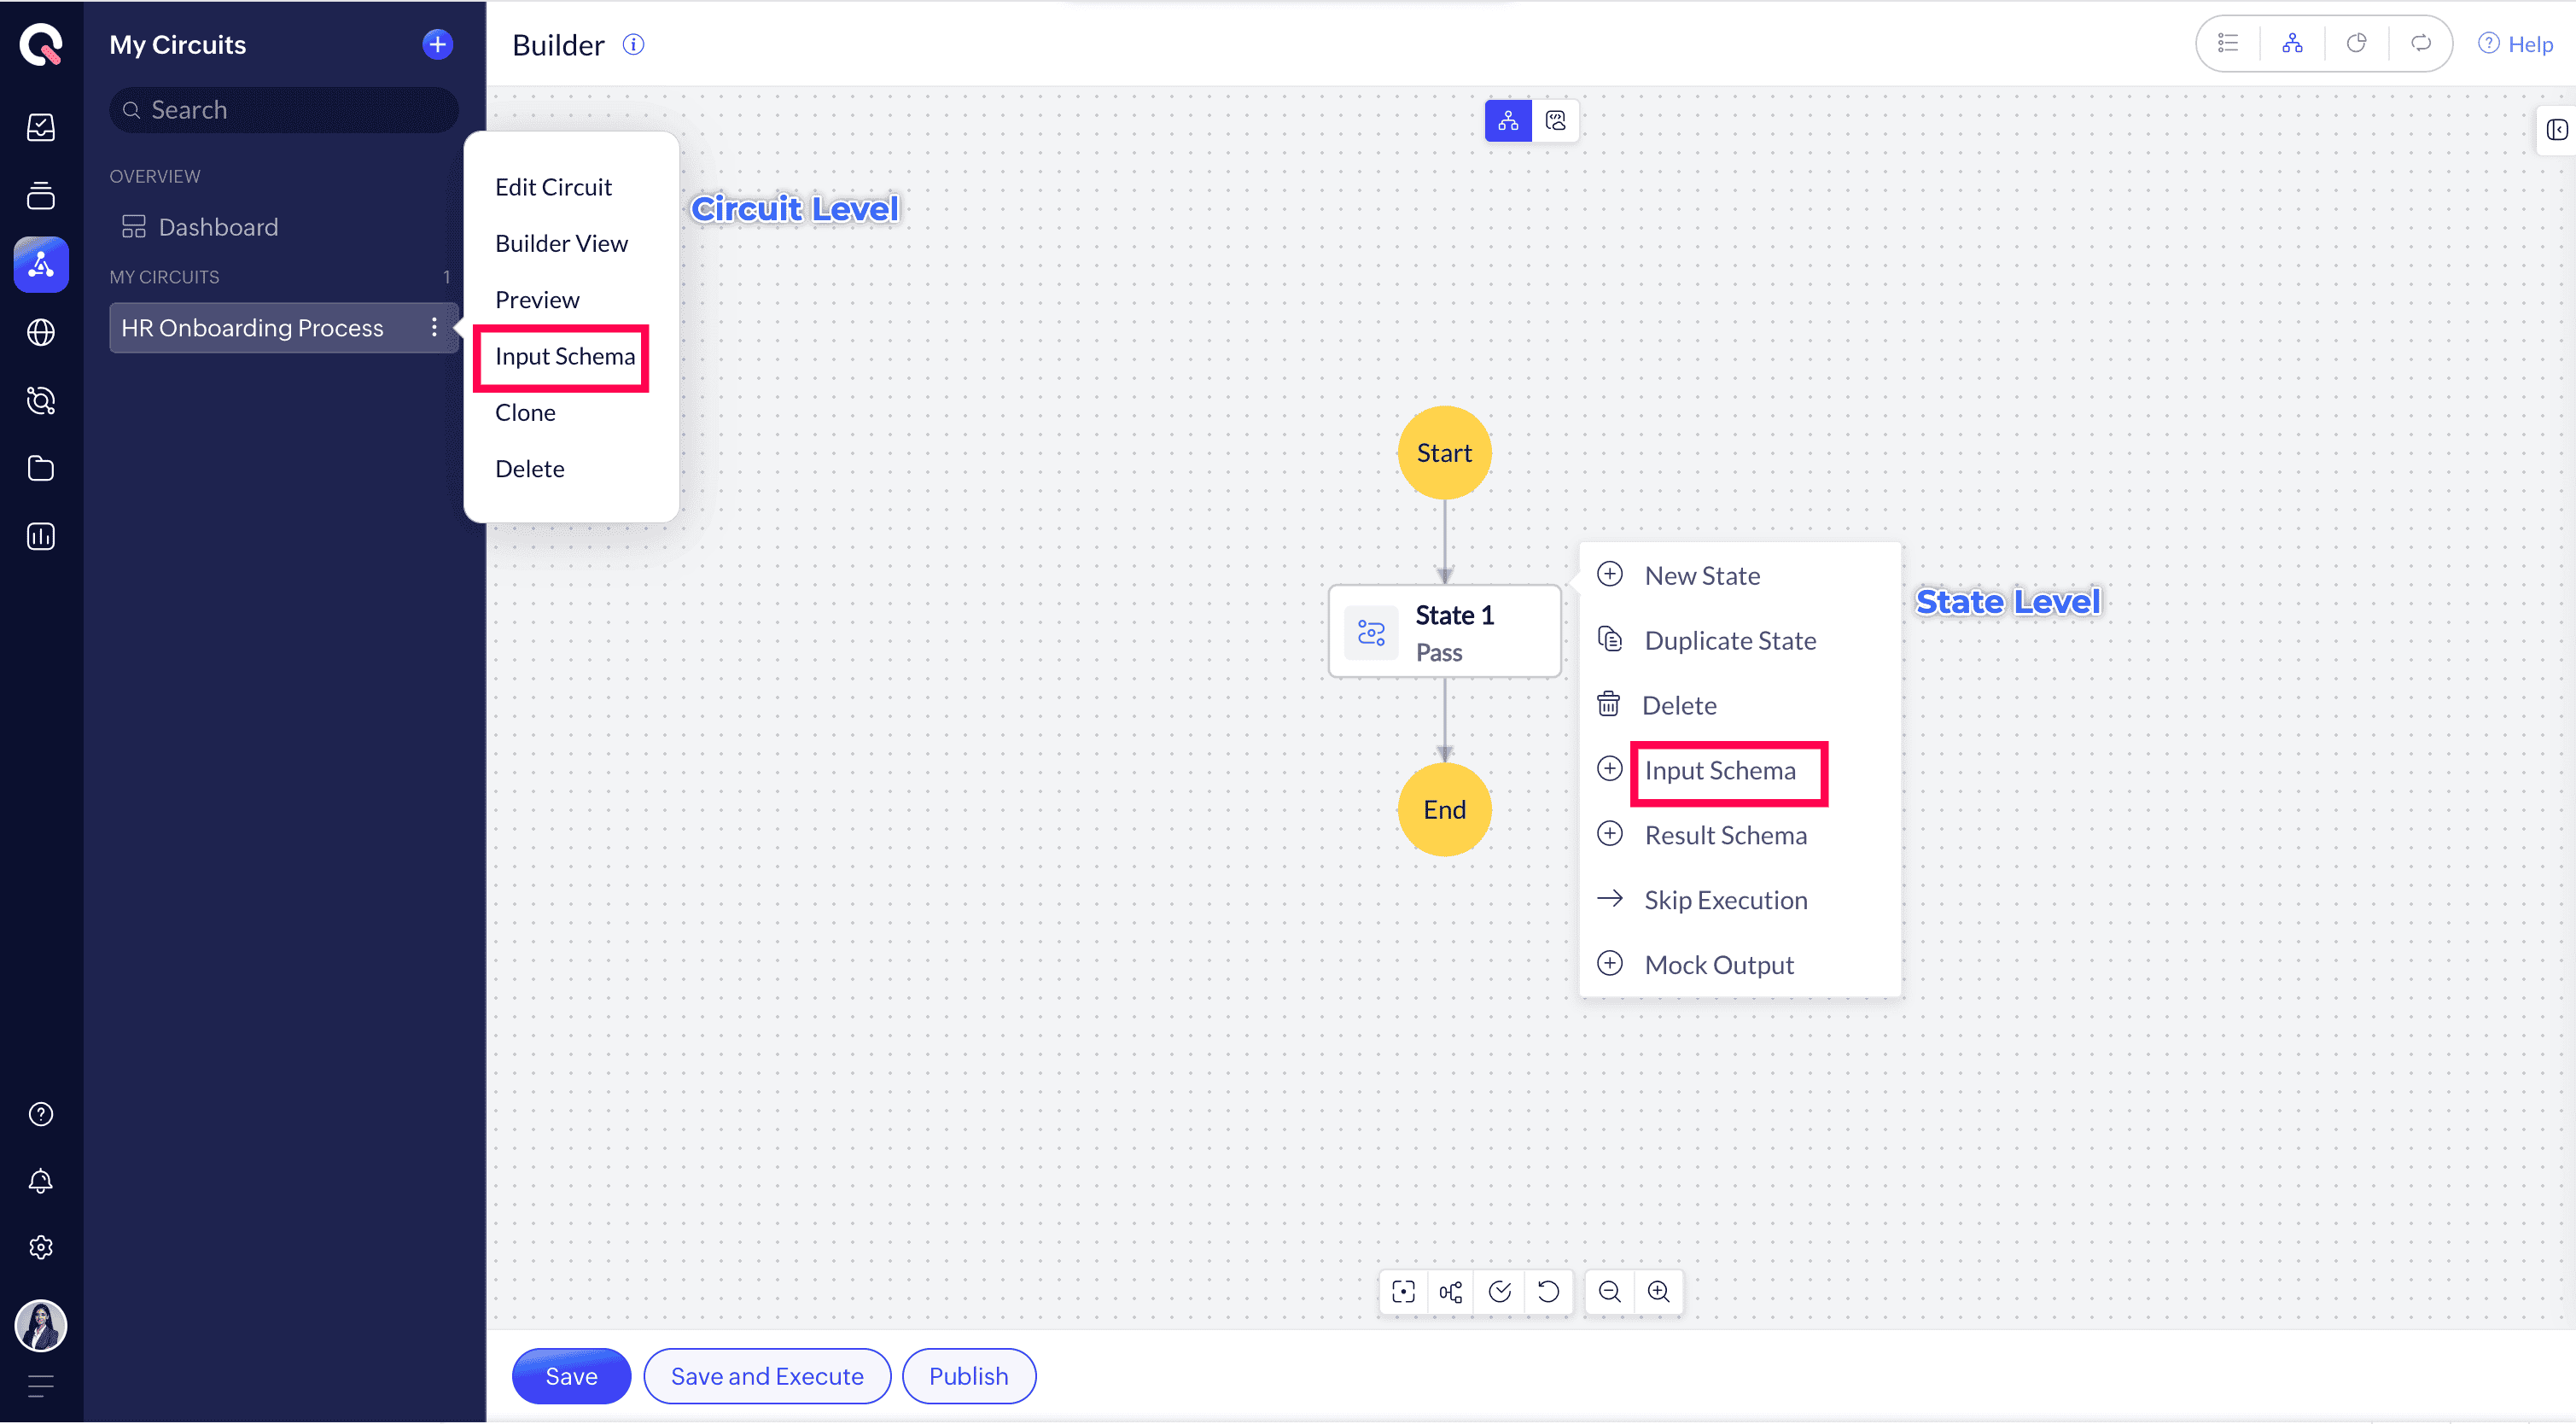This screenshot has width=2576, height=1424.
Task: Open notifications bell in sidebar
Action: pos(40,1181)
